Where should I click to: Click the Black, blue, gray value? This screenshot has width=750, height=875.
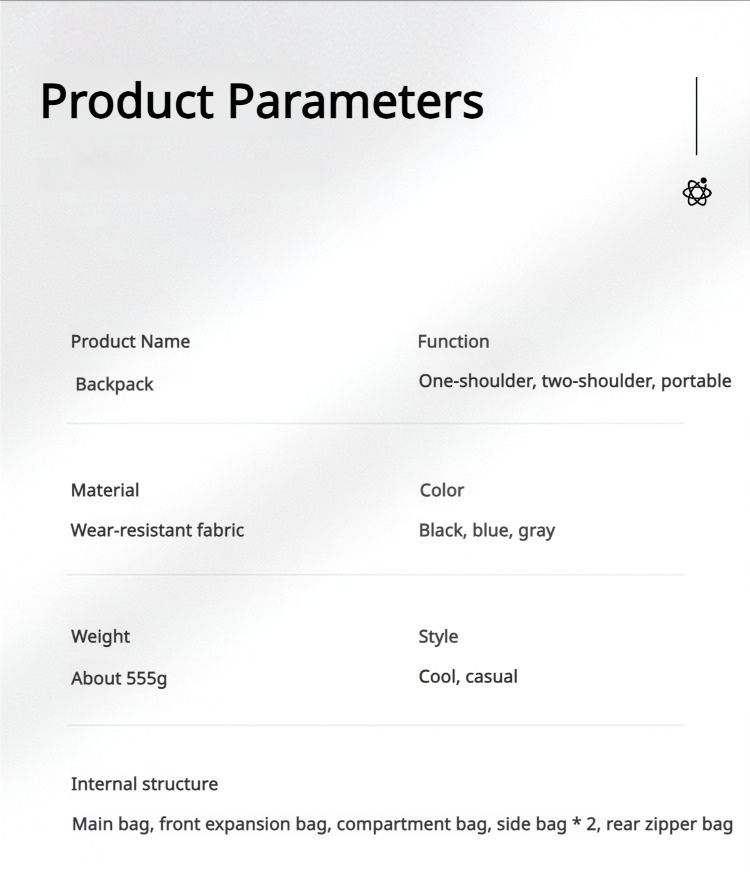(487, 530)
